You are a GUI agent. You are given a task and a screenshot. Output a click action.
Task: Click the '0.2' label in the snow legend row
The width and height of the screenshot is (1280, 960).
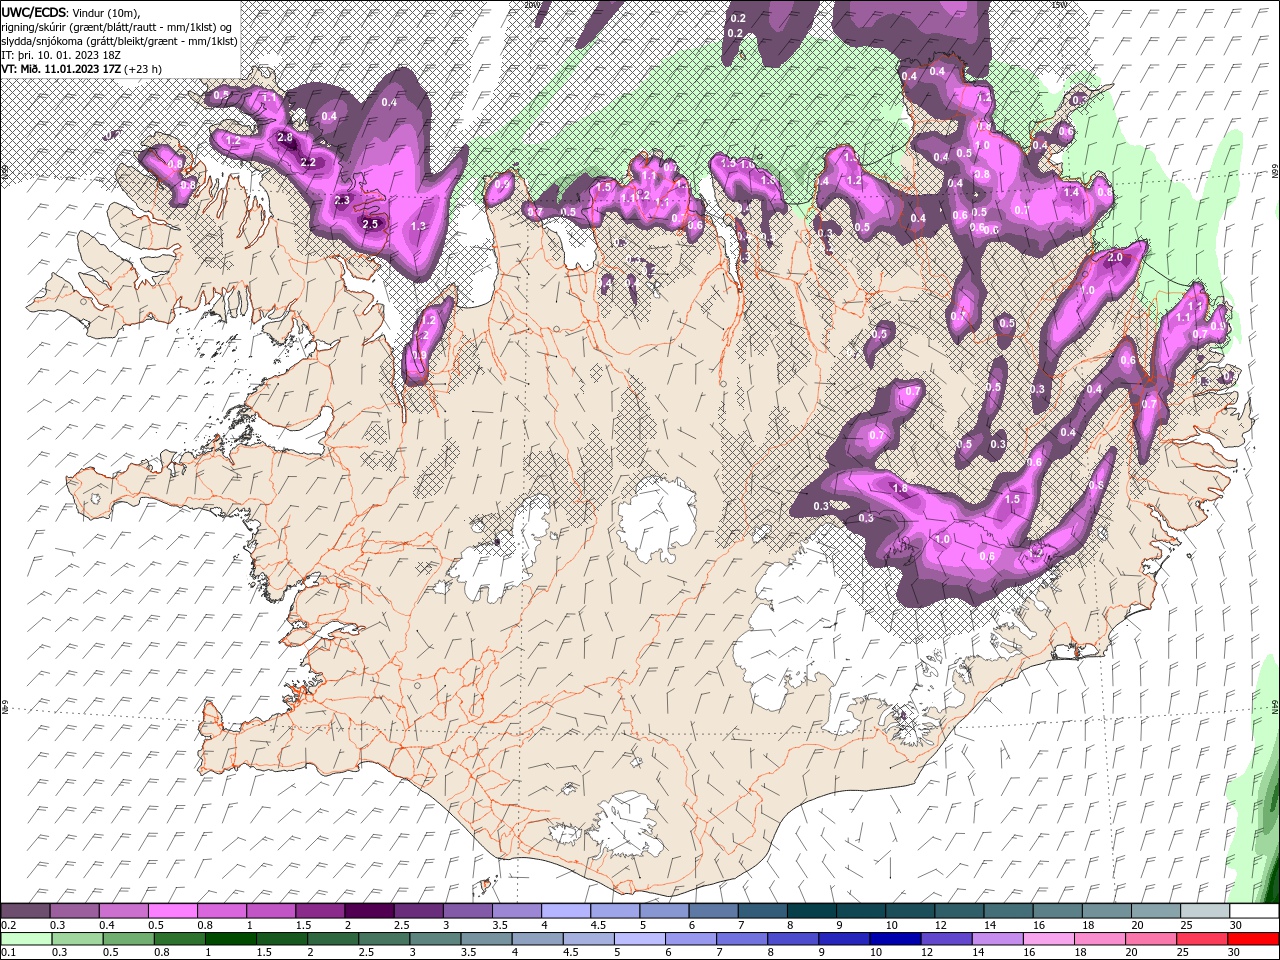click(x=9, y=925)
